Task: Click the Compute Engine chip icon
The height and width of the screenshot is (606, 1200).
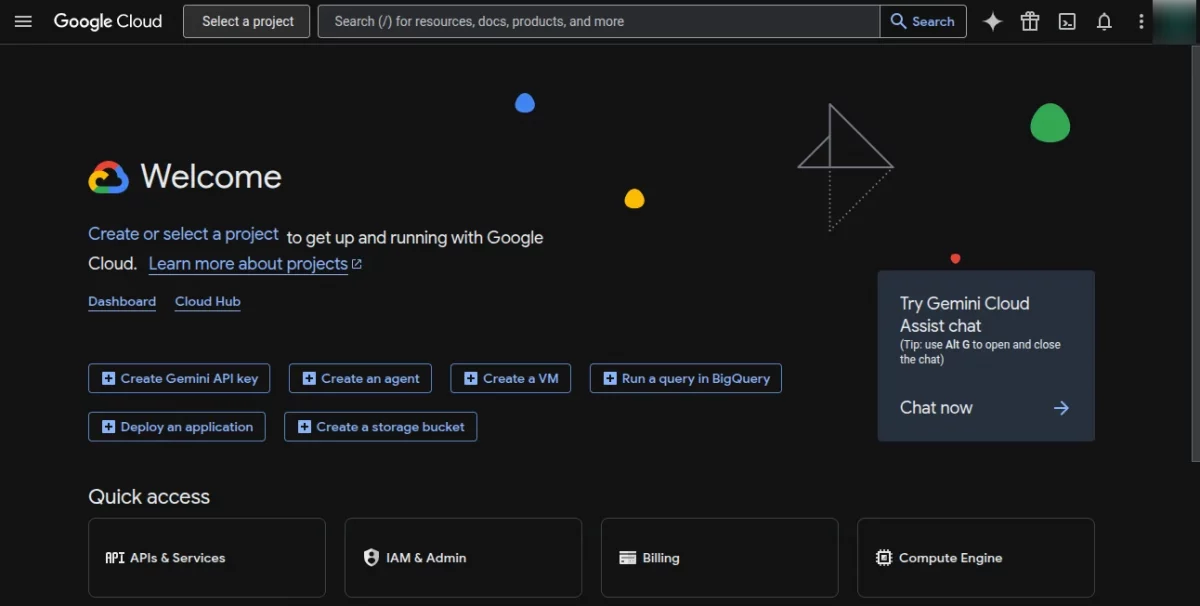Action: (884, 558)
